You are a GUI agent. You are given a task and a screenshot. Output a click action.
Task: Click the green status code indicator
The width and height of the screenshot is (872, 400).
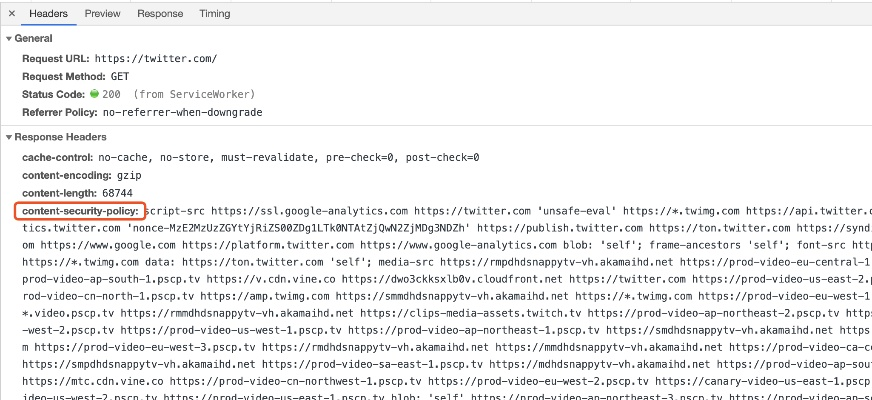click(95, 94)
